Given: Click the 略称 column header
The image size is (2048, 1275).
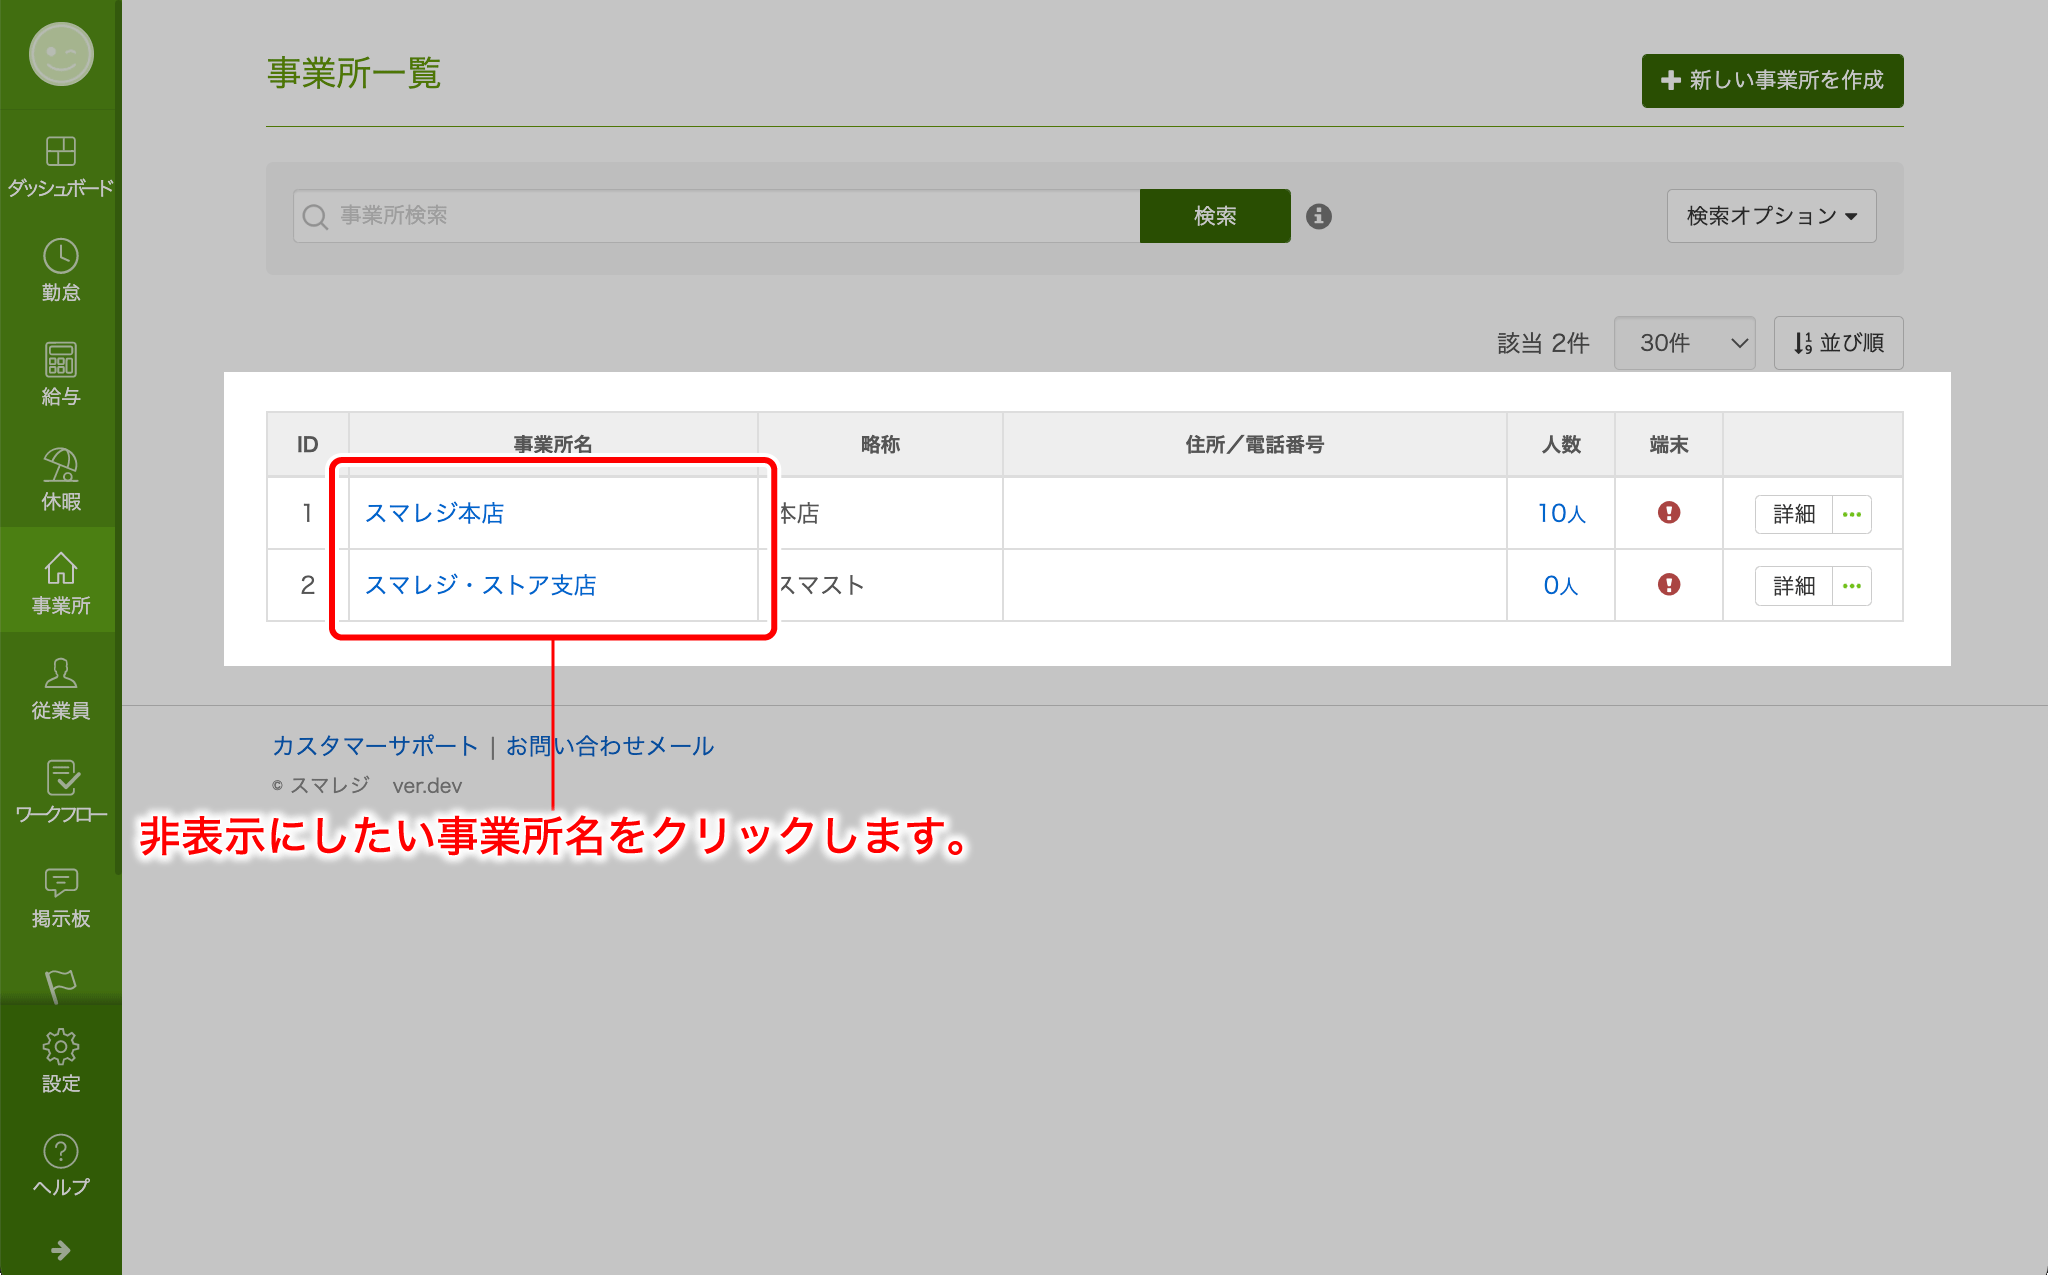Looking at the screenshot, I should coord(880,444).
